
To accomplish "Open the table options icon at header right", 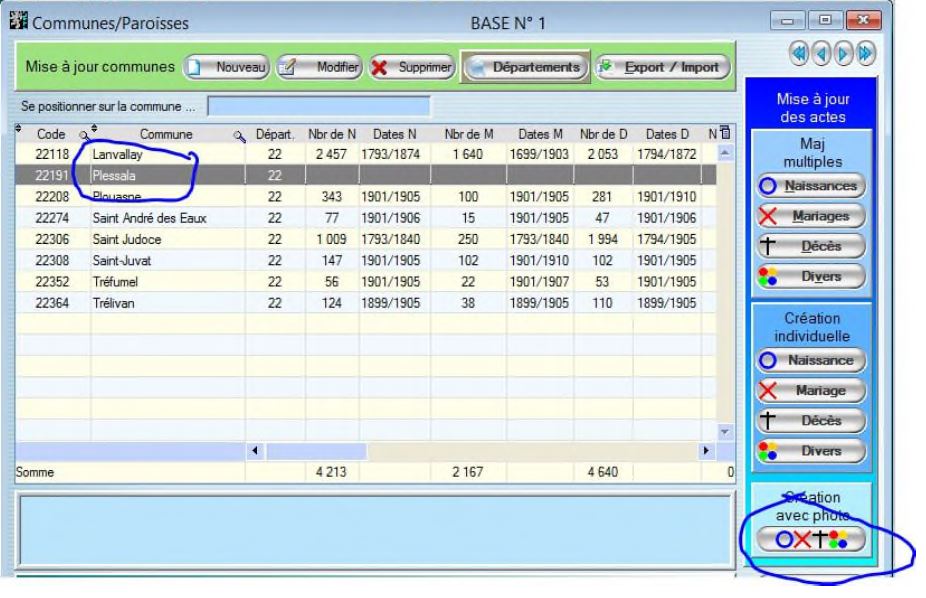I will click(x=725, y=133).
